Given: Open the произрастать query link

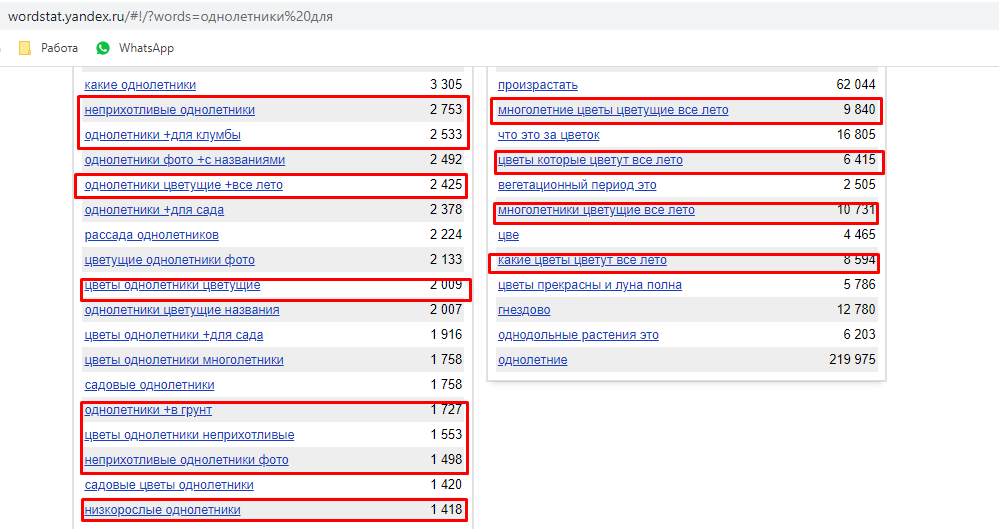Looking at the screenshot, I should 538,85.
